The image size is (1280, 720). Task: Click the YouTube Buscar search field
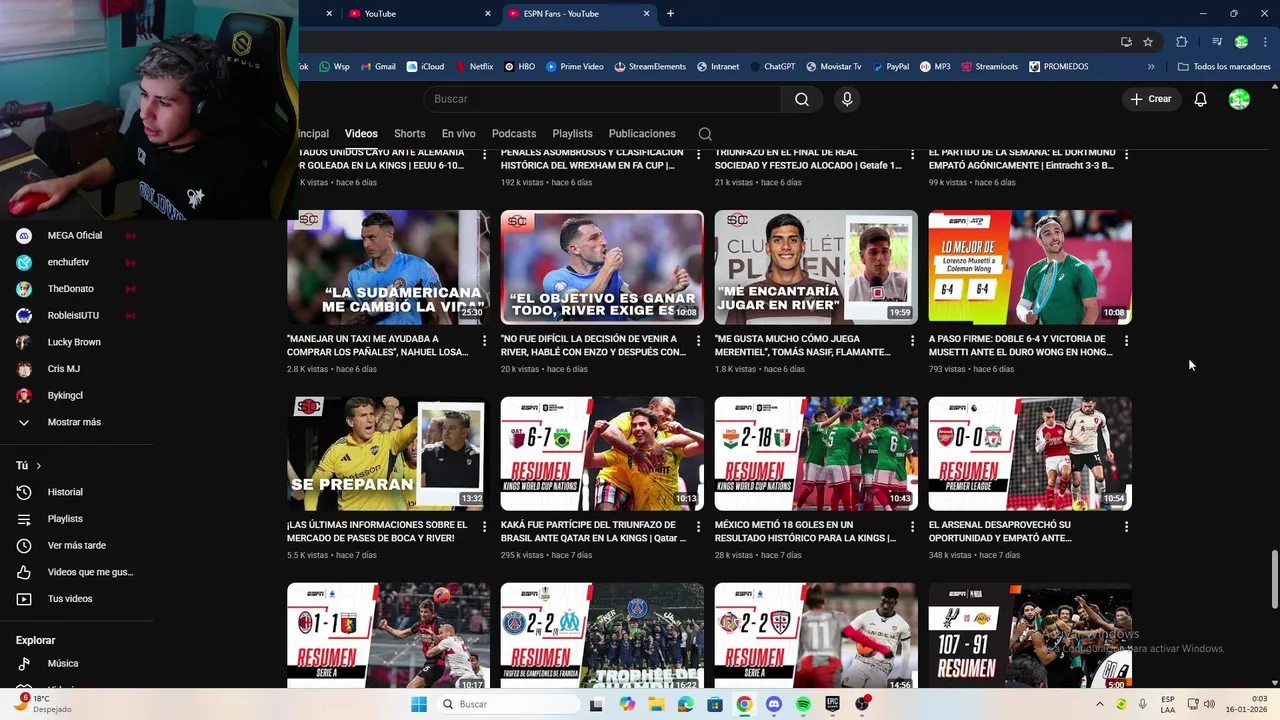click(x=602, y=99)
